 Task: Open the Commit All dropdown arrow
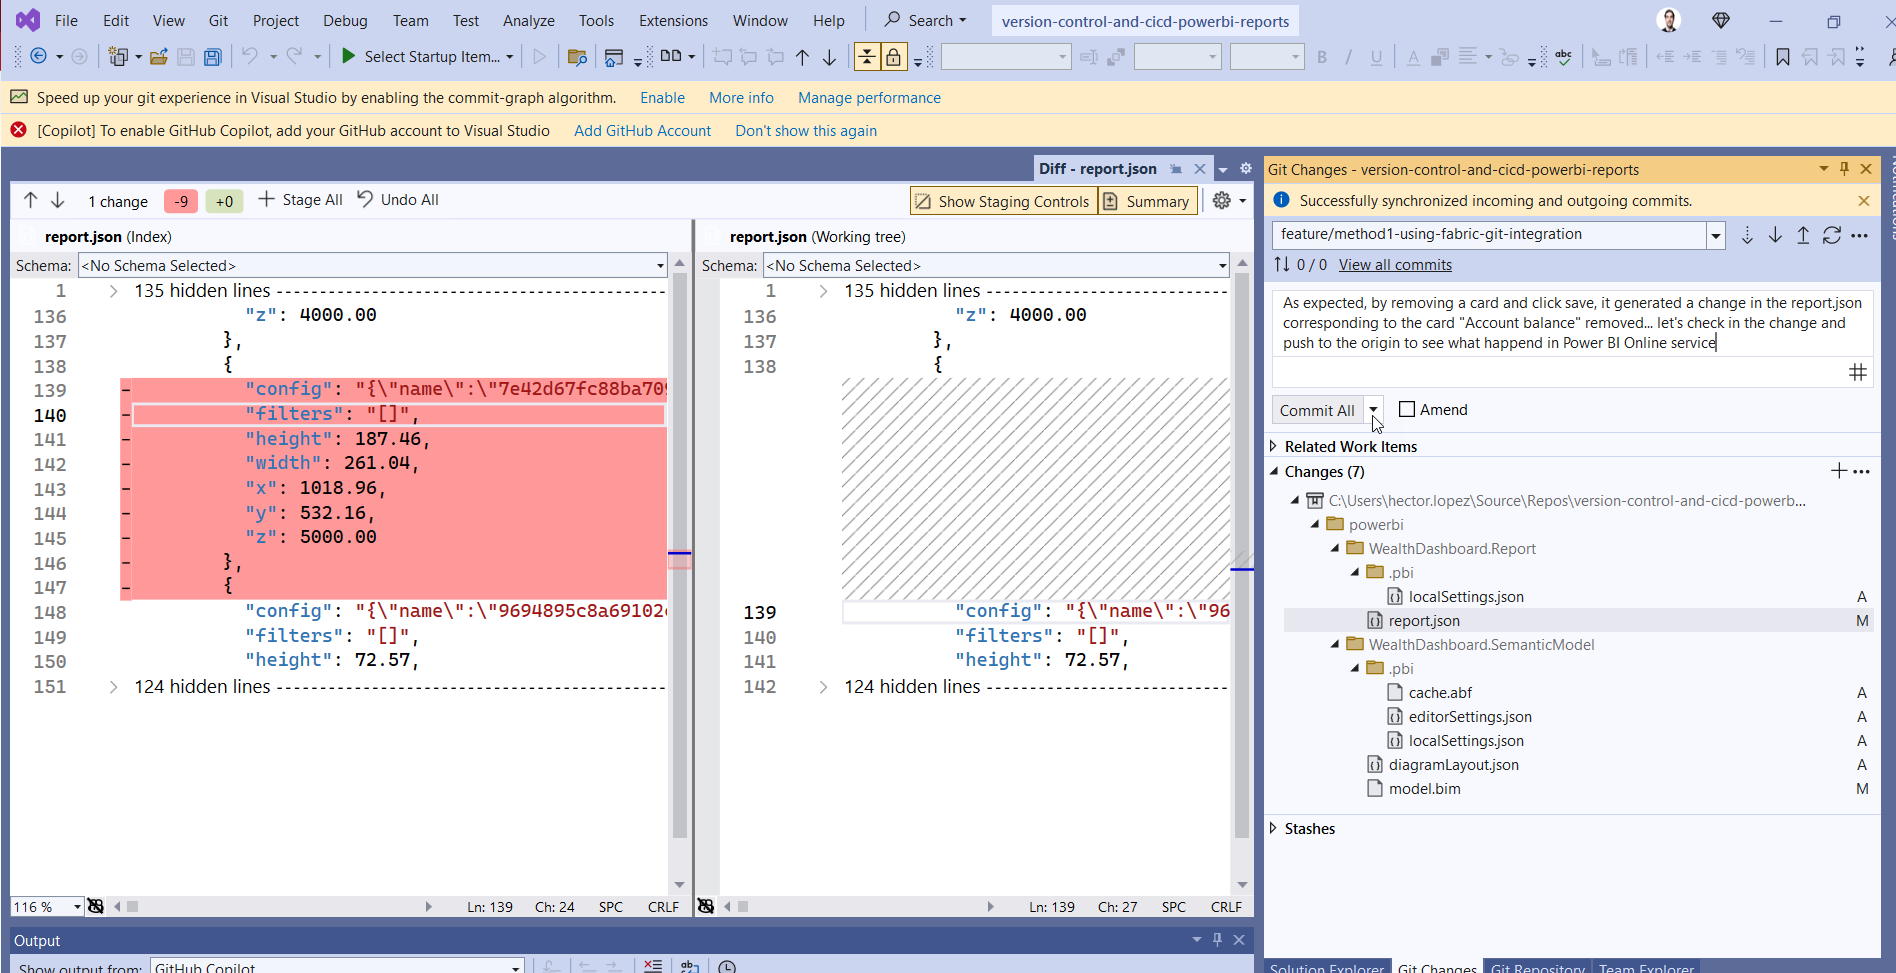click(x=1373, y=409)
